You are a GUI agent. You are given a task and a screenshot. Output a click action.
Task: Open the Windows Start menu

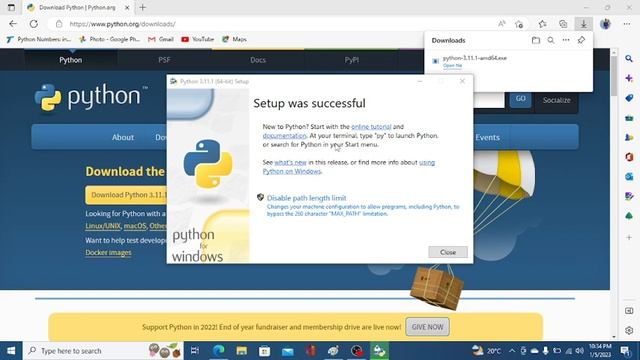coord(11,351)
